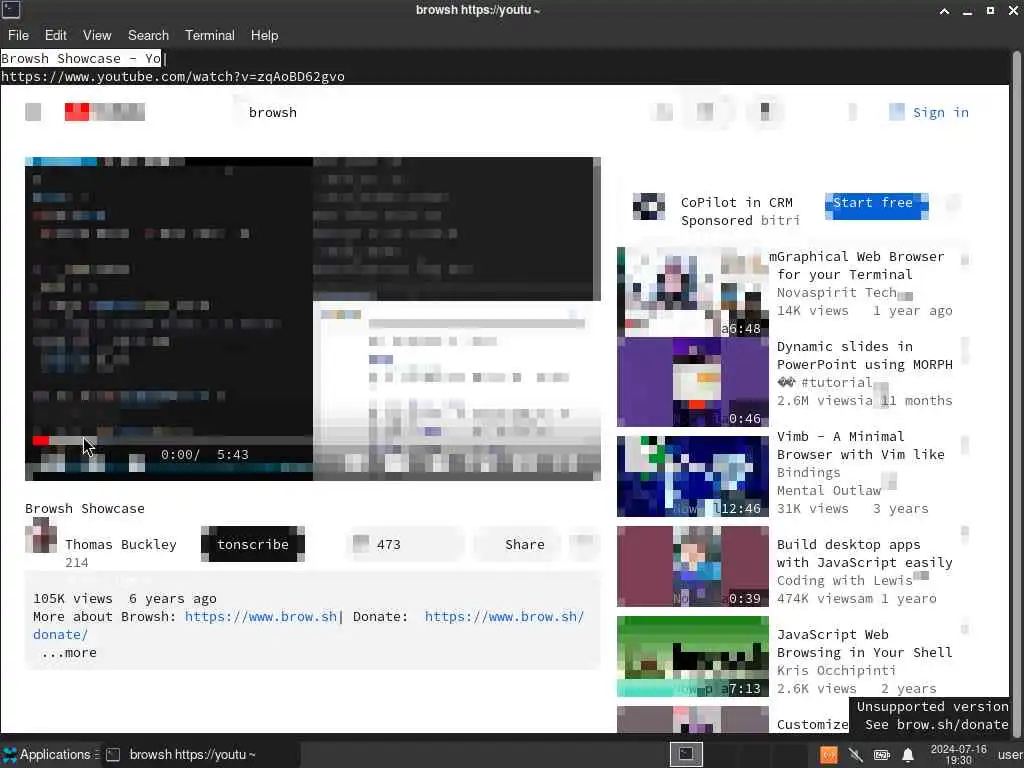Image resolution: width=1024 pixels, height=768 pixels.
Task: Open the Vimb Minimal Browser video thumbnail
Action: click(692, 476)
